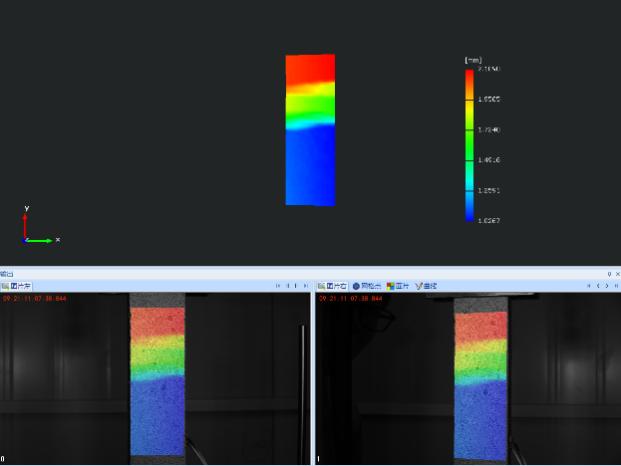Click the 3D colored displacement map specimen
621x466 pixels.
(310, 130)
